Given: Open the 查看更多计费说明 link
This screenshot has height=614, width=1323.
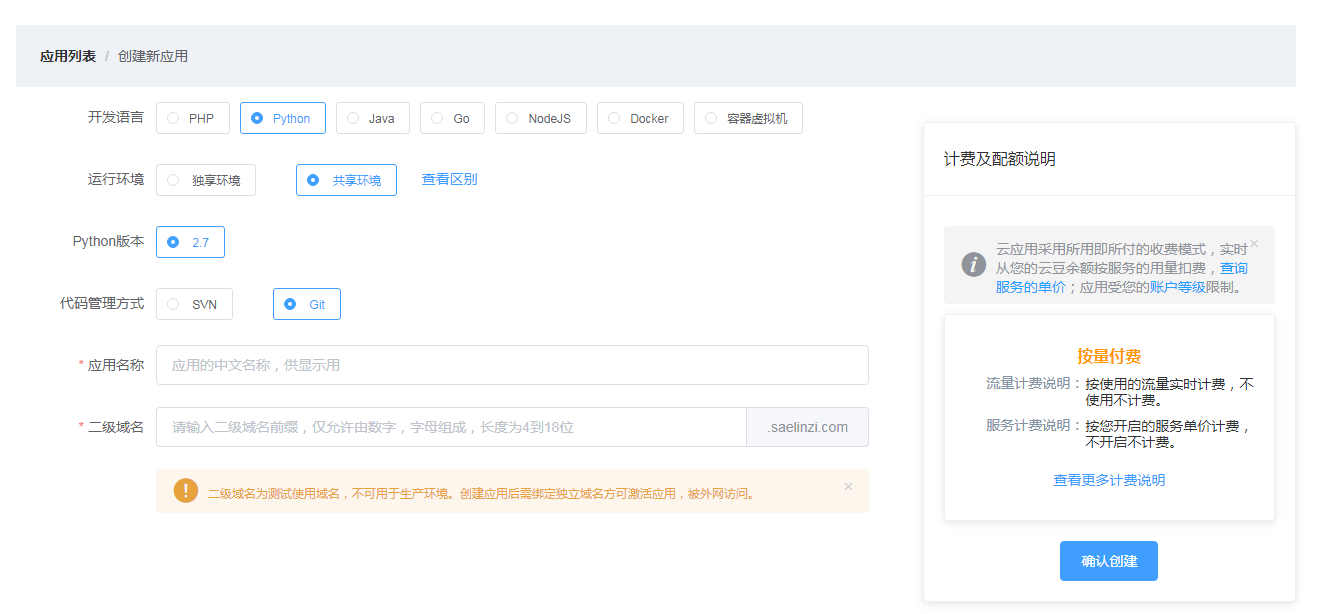Looking at the screenshot, I should coord(1109,480).
